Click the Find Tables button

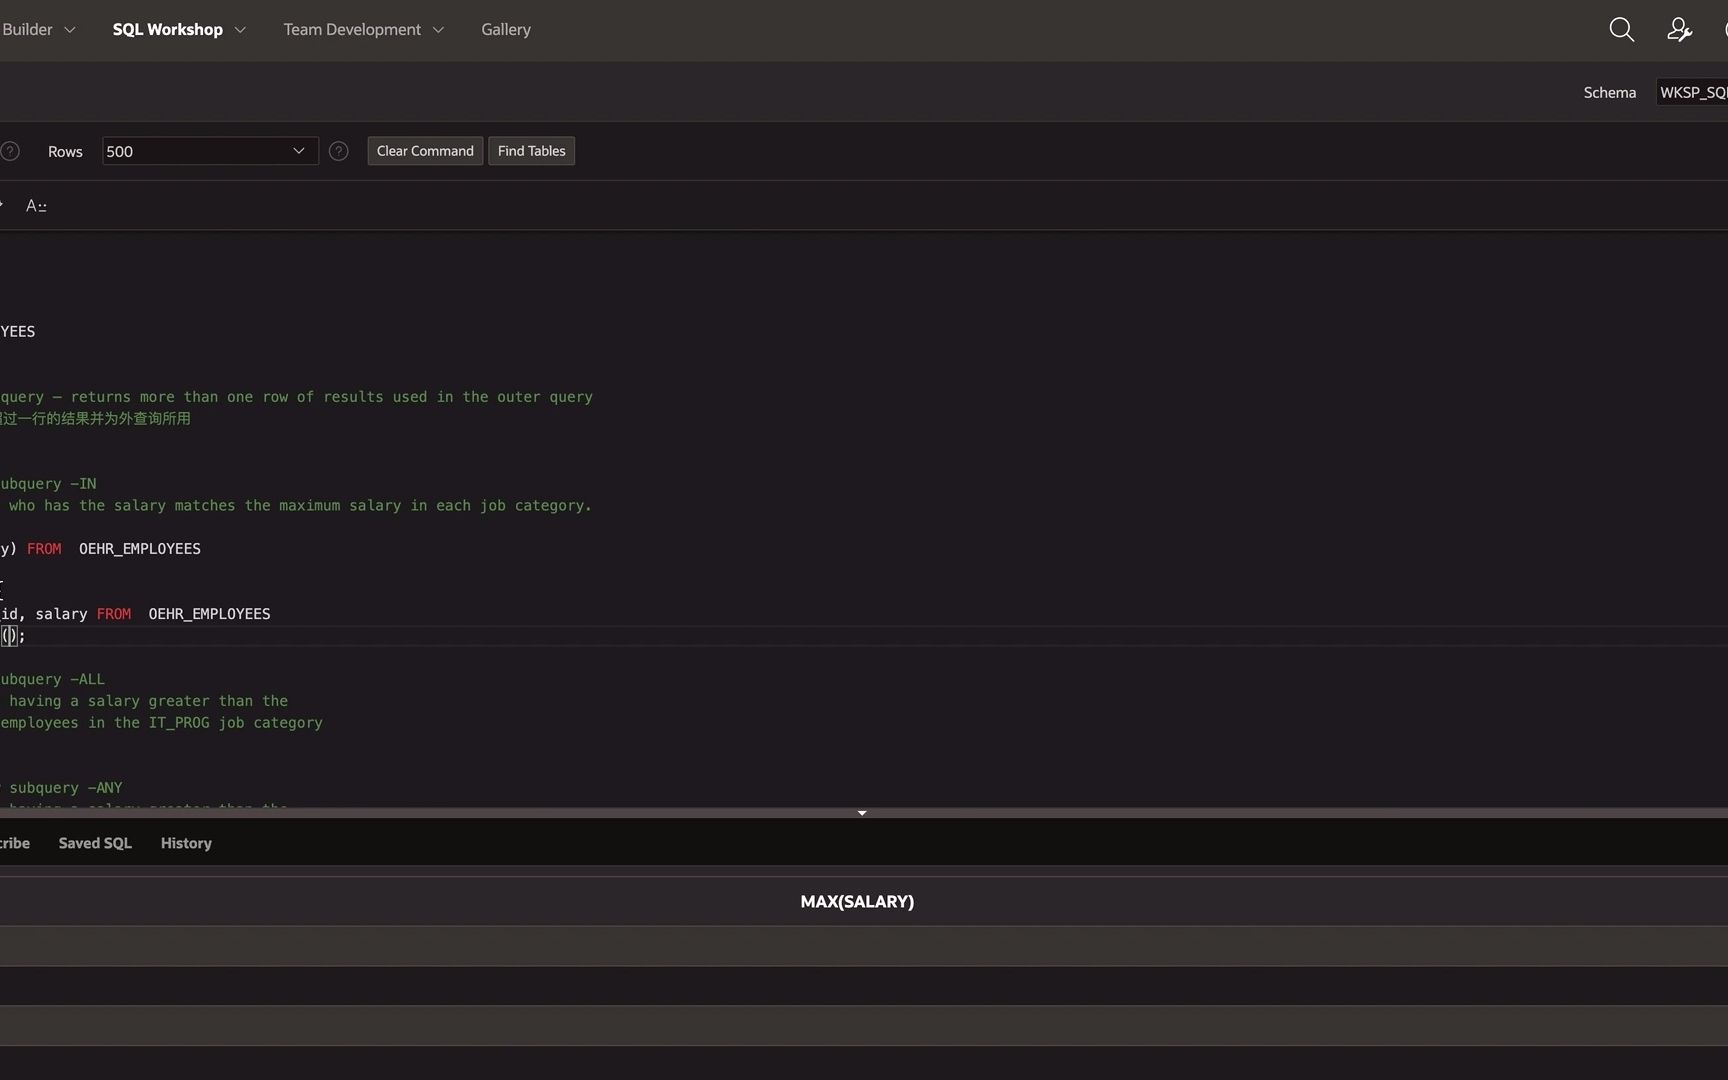click(531, 151)
